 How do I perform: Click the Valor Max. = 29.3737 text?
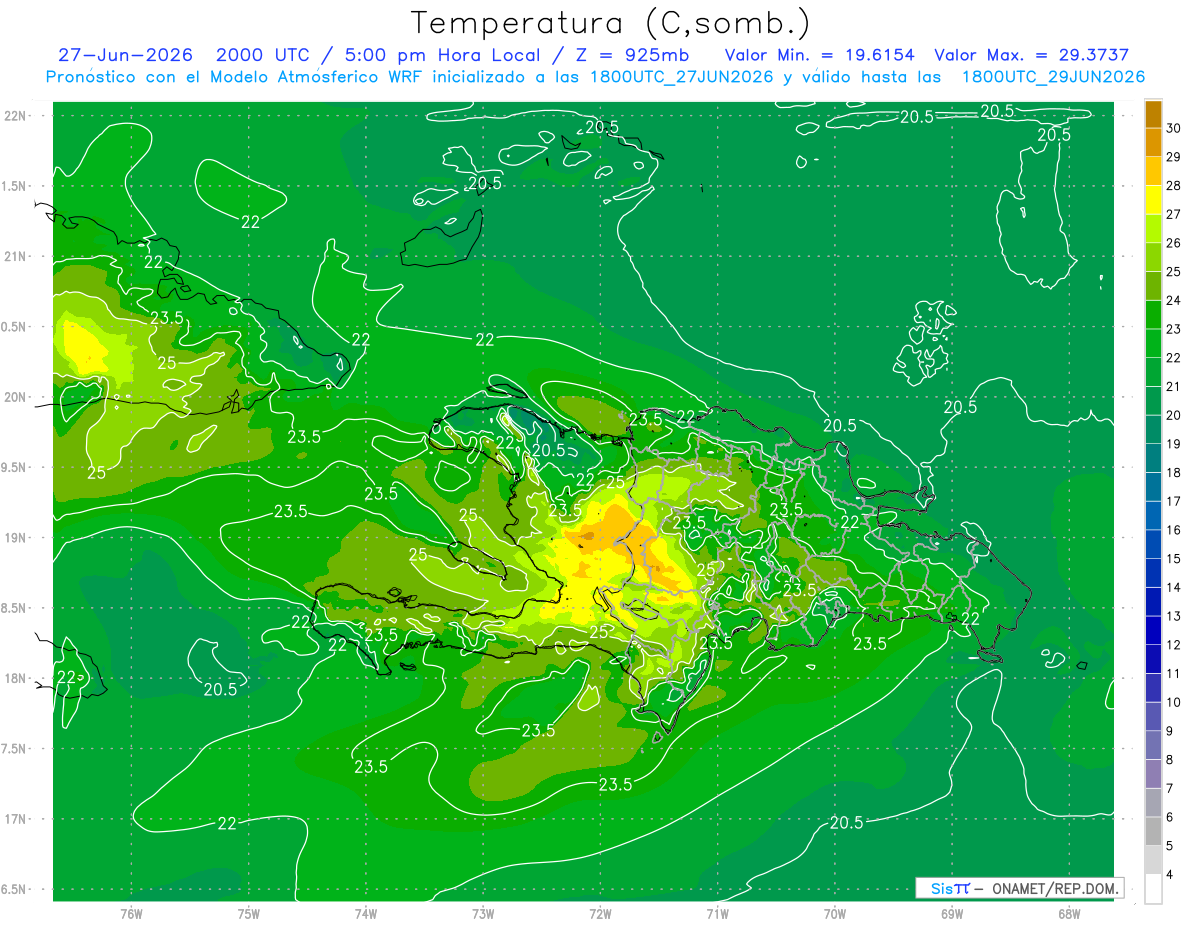(x=1032, y=55)
